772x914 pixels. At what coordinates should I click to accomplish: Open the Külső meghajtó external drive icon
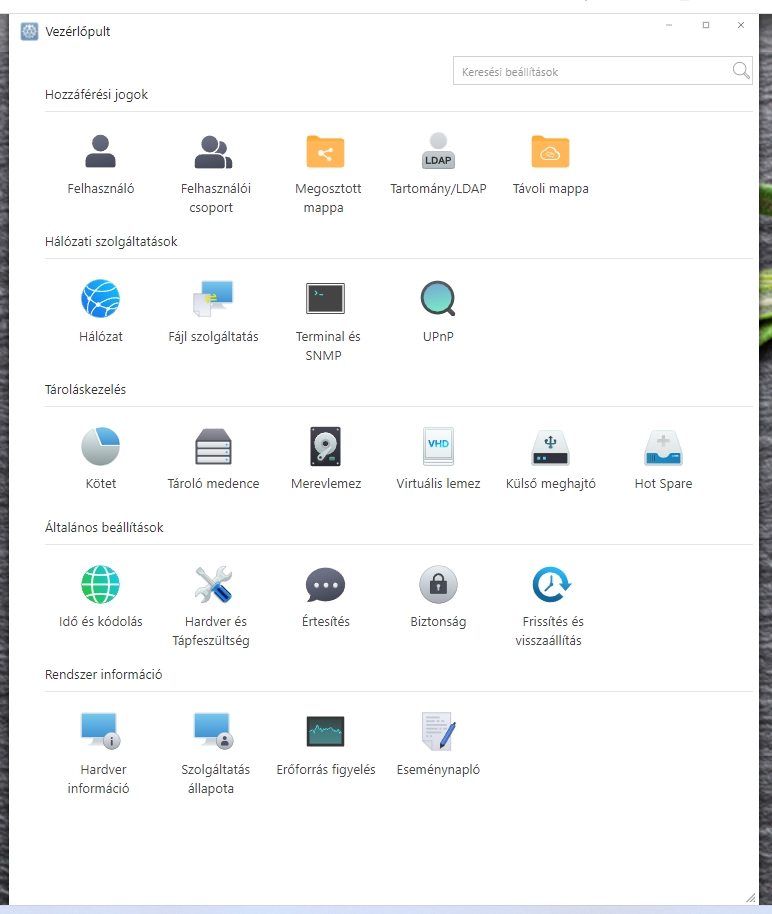550,447
